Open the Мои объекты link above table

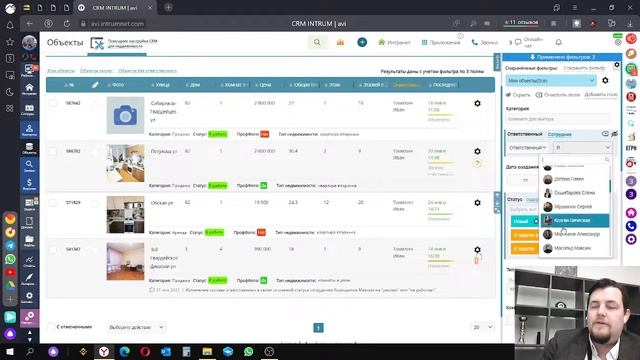tap(61, 71)
